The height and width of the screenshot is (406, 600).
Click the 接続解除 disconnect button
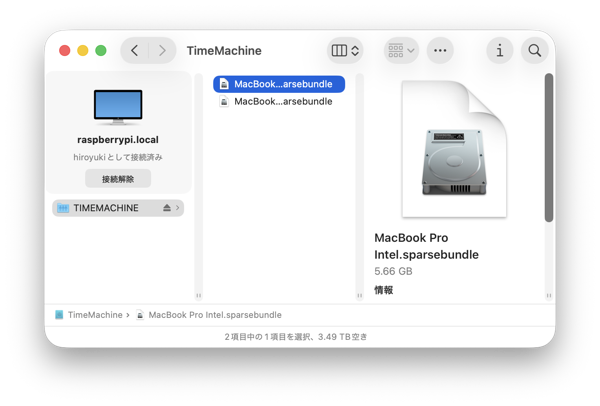click(x=118, y=179)
